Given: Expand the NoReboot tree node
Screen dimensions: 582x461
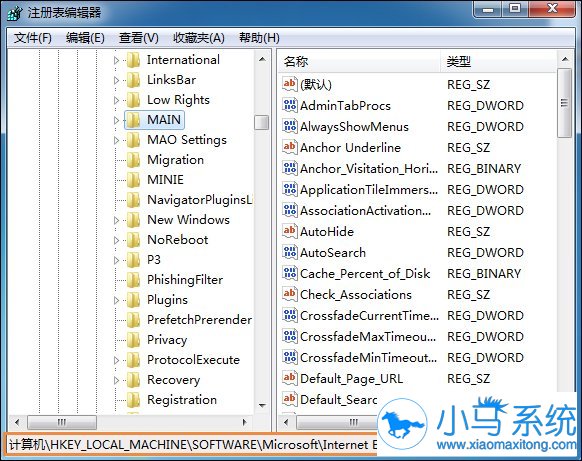Looking at the screenshot, I should coord(117,241).
